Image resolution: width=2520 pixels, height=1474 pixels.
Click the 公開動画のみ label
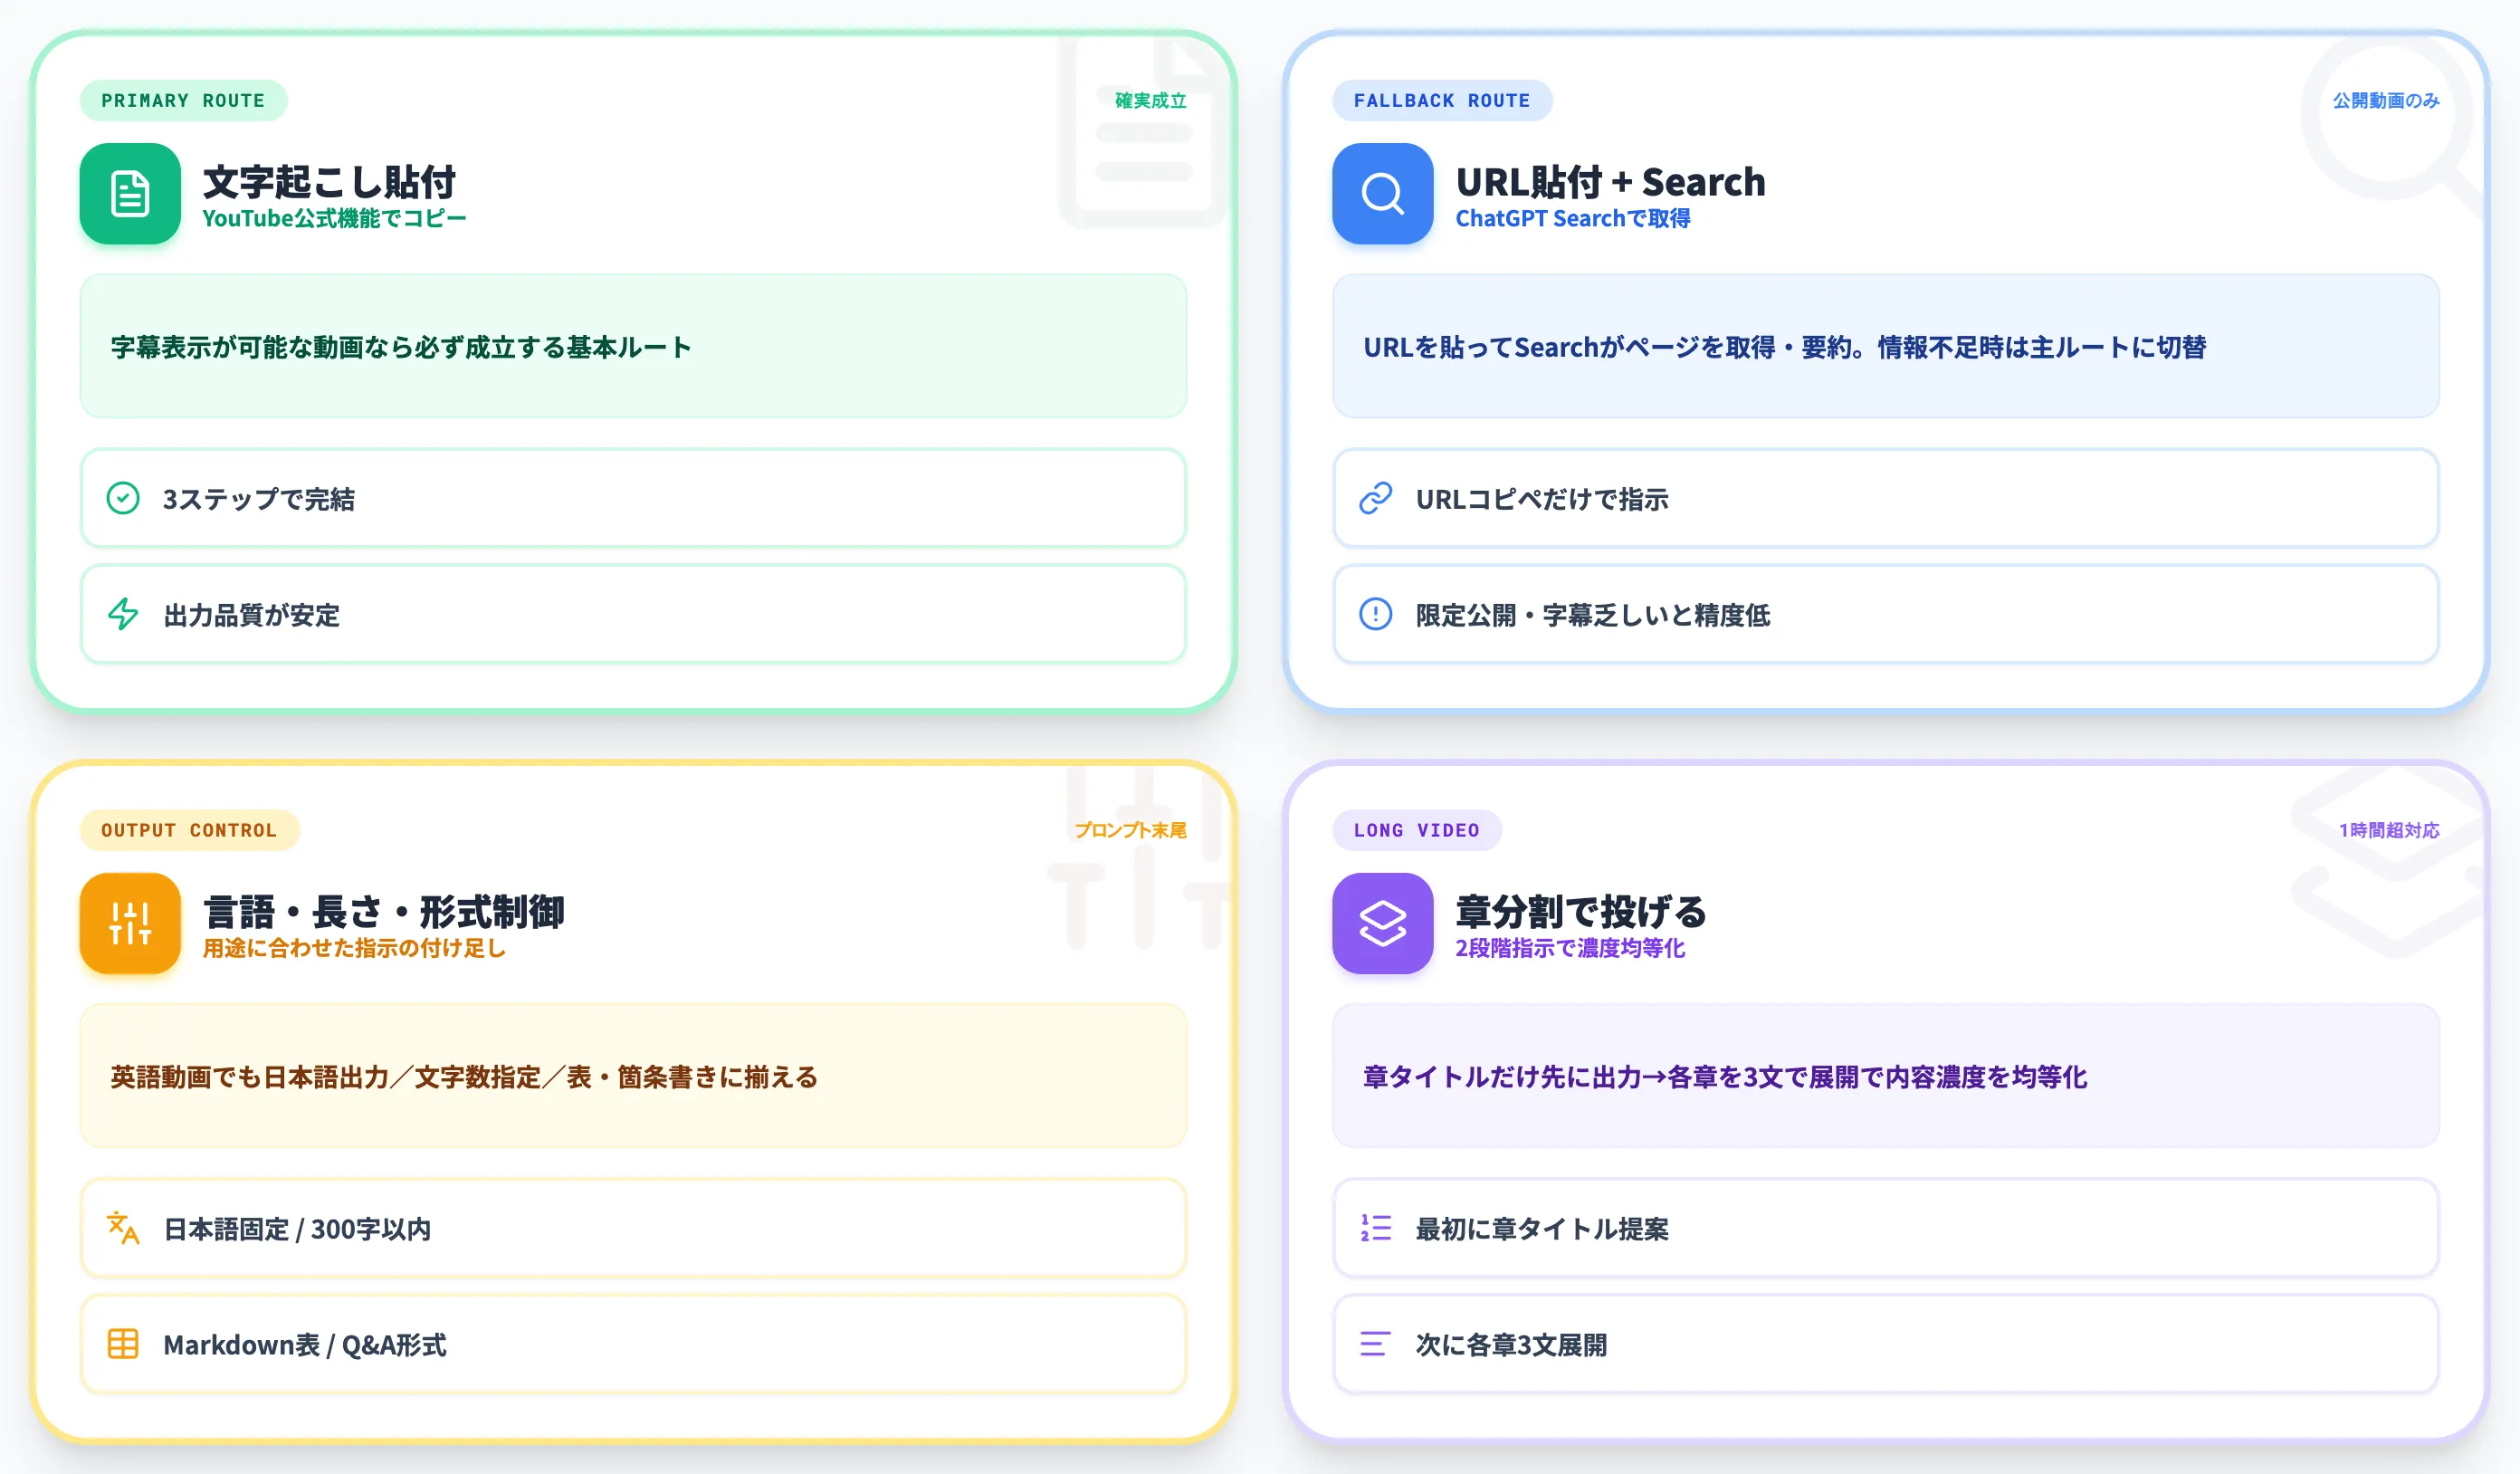[x=2386, y=101]
